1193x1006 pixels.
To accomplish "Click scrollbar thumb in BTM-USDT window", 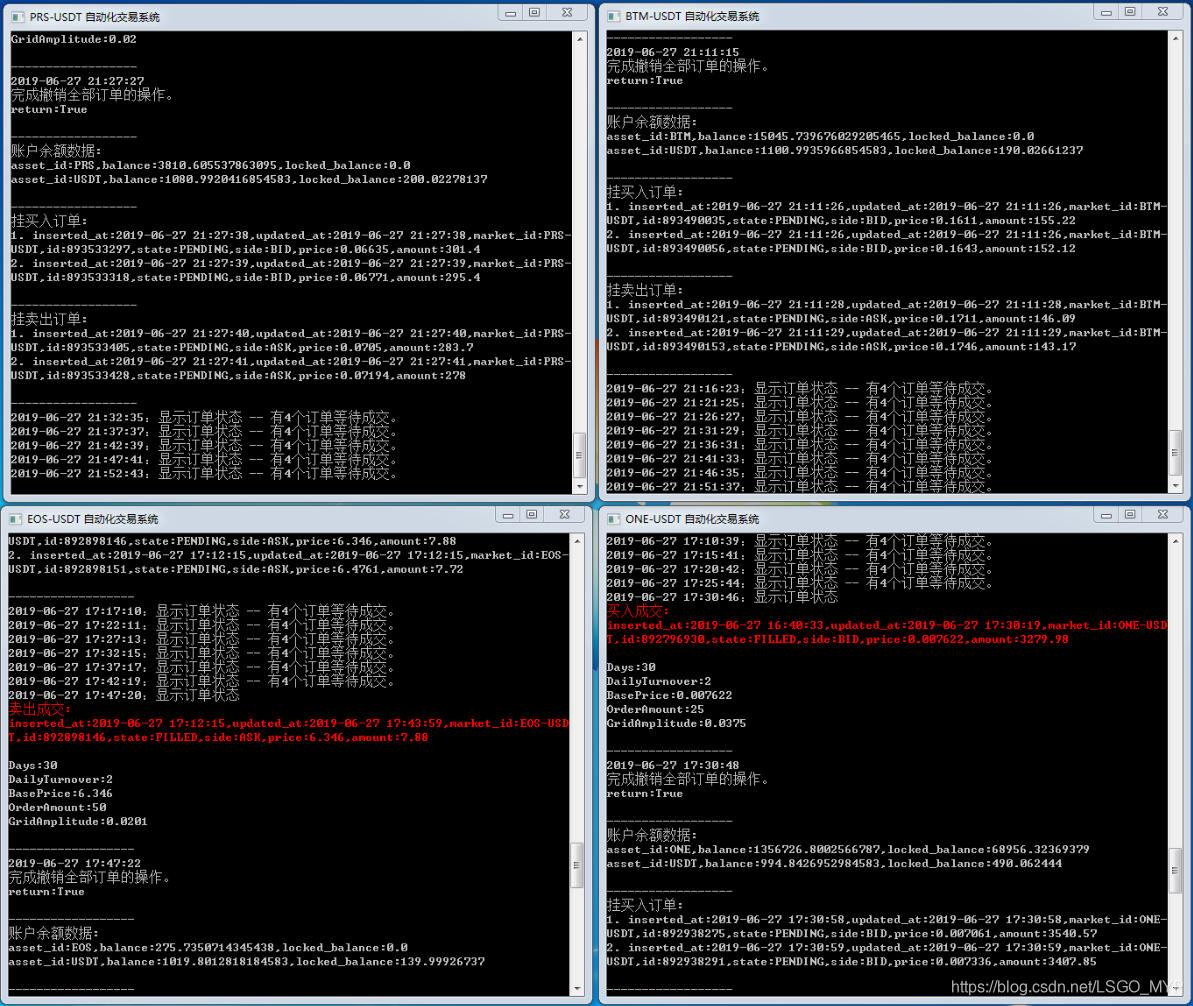I will [1176, 452].
